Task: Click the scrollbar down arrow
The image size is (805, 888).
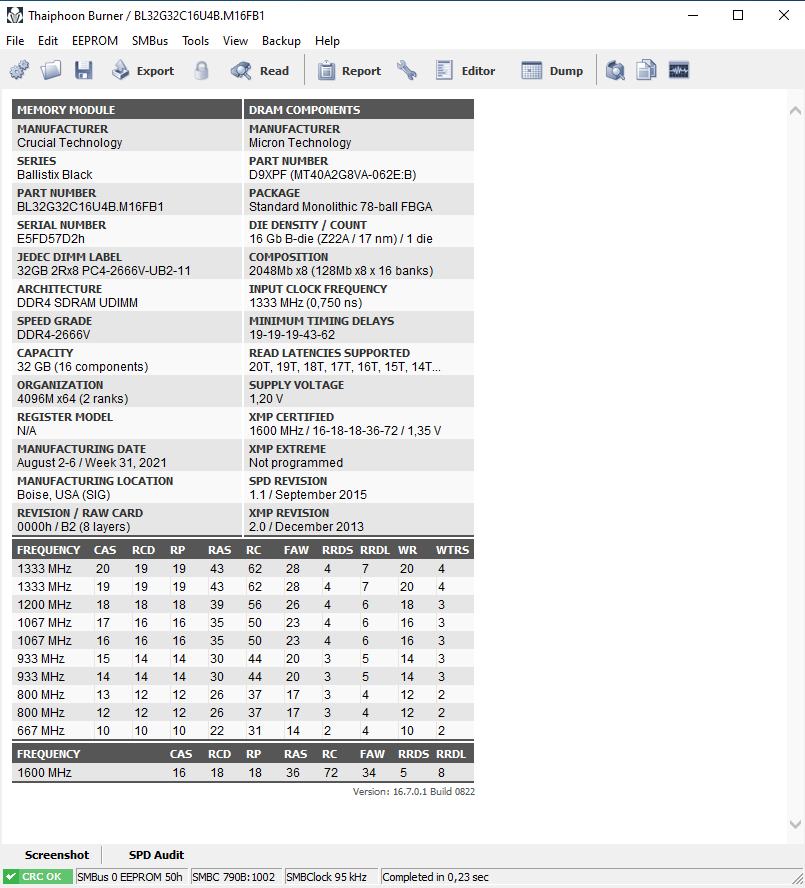Action: (x=795, y=825)
